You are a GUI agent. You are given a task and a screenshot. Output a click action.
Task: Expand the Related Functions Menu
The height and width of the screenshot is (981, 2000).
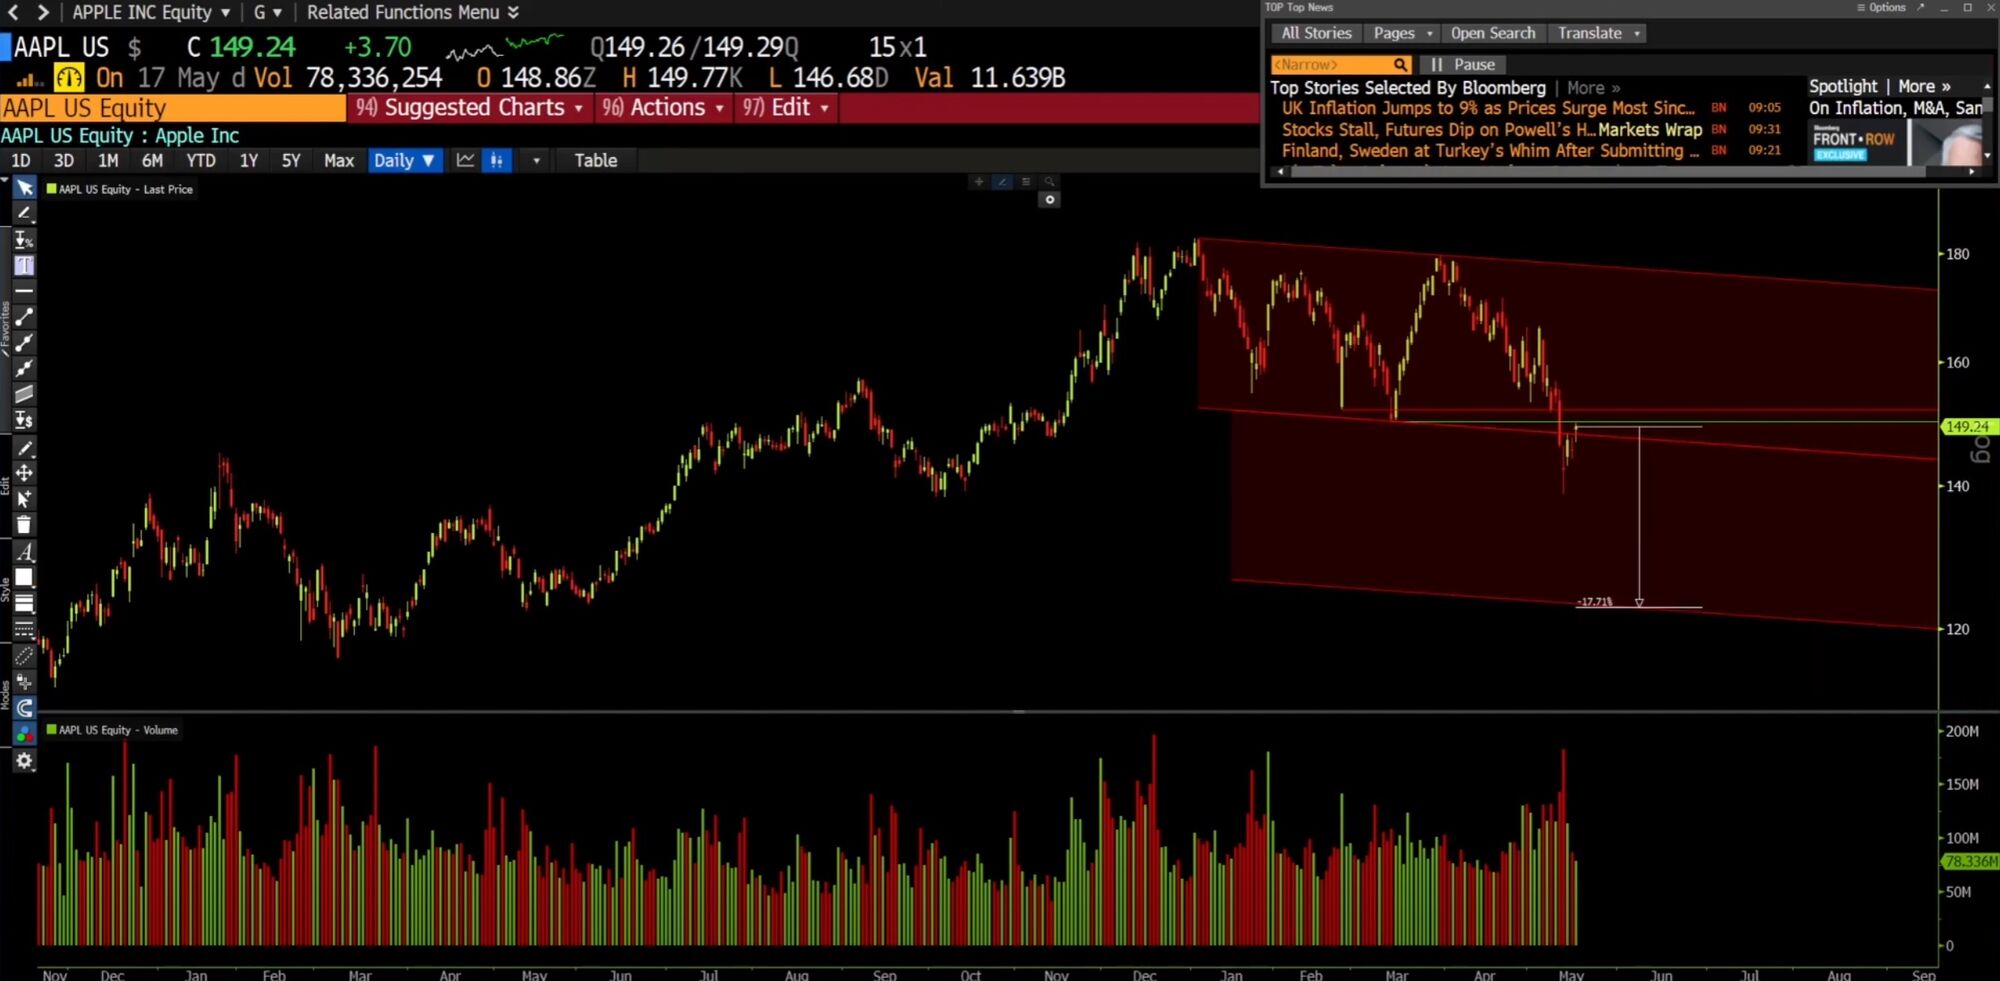click(x=412, y=12)
